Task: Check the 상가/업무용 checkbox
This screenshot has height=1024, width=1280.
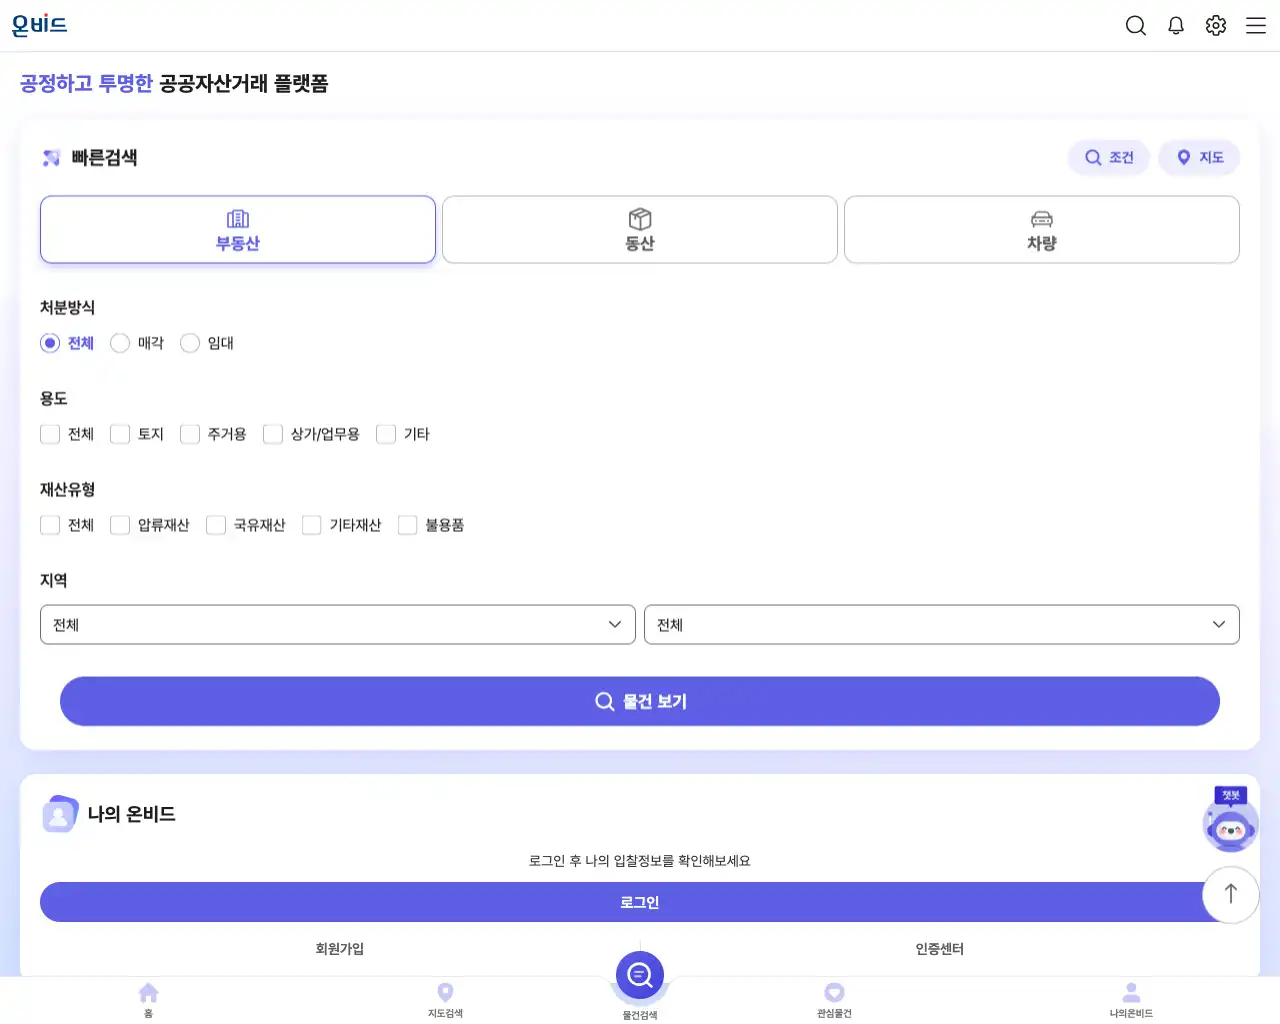Action: coord(273,434)
